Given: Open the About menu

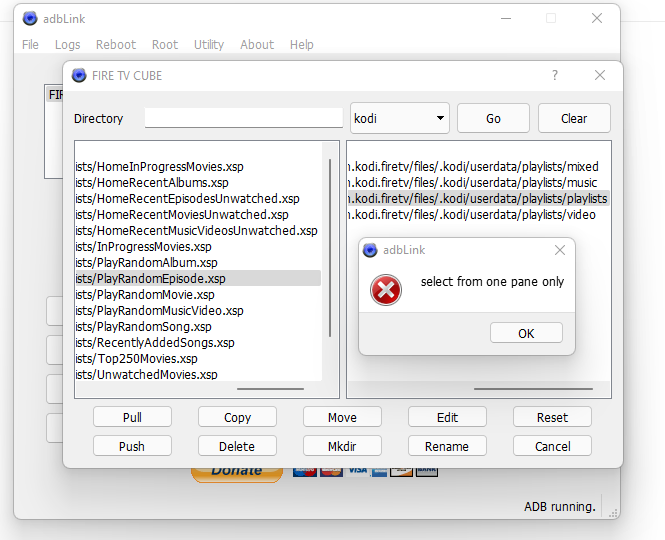Looking at the screenshot, I should coord(257,45).
